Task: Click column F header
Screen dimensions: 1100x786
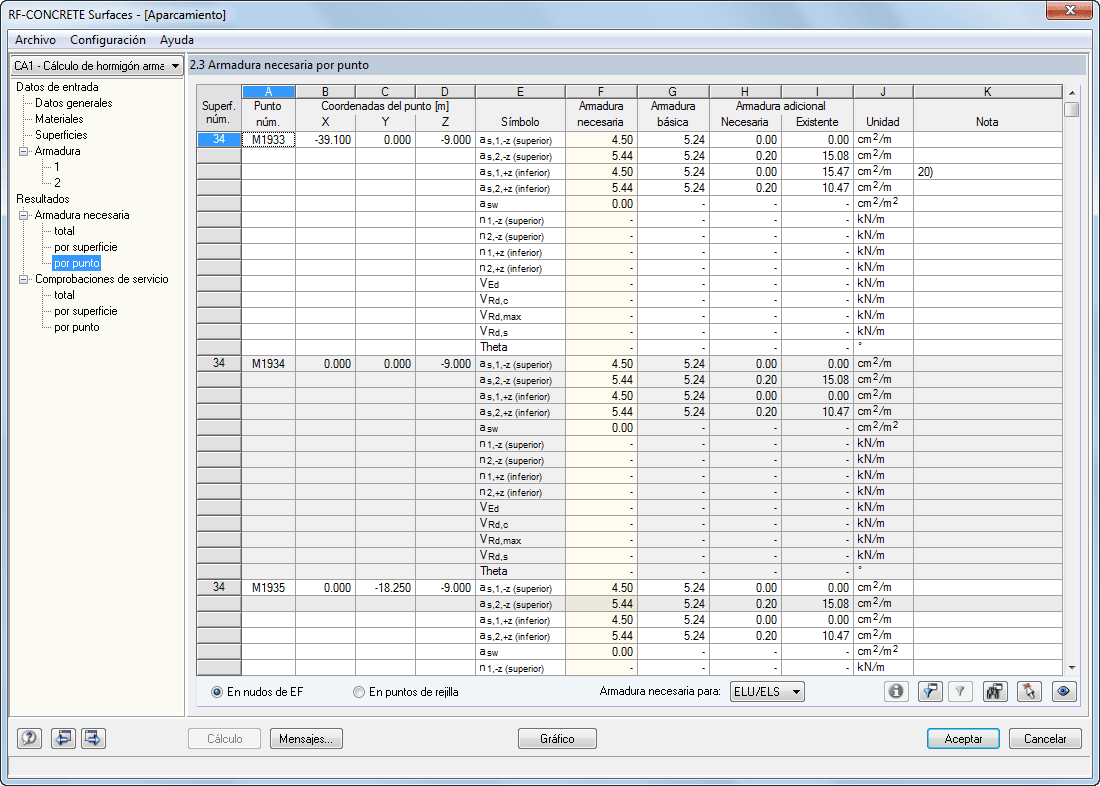Action: tap(601, 91)
